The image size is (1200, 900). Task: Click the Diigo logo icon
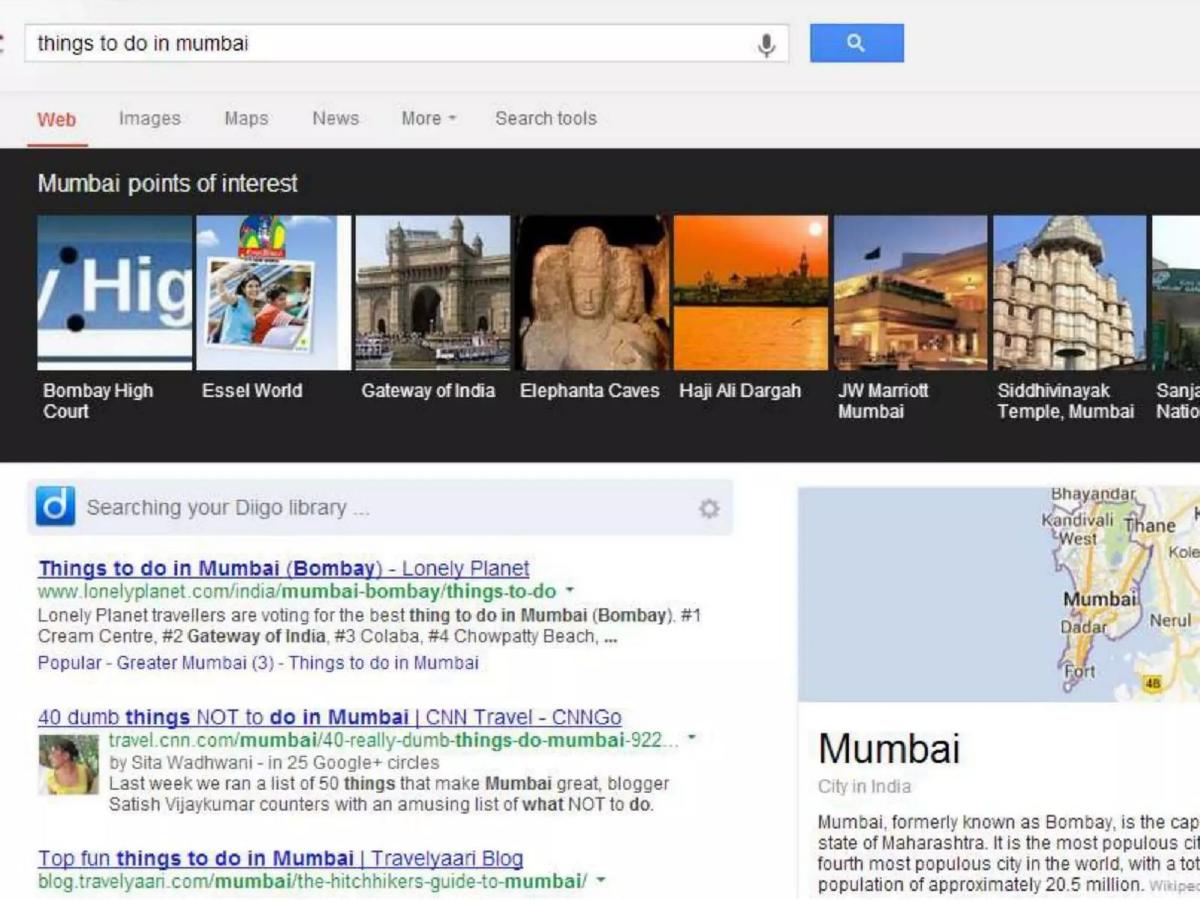[x=56, y=506]
